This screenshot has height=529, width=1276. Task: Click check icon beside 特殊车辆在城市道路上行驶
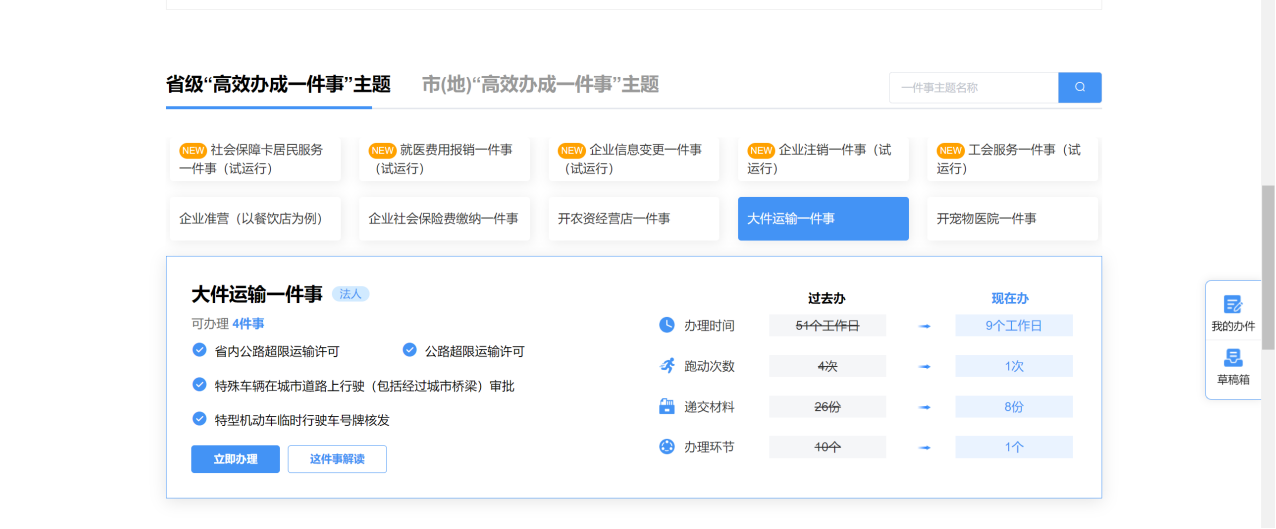[x=199, y=385]
